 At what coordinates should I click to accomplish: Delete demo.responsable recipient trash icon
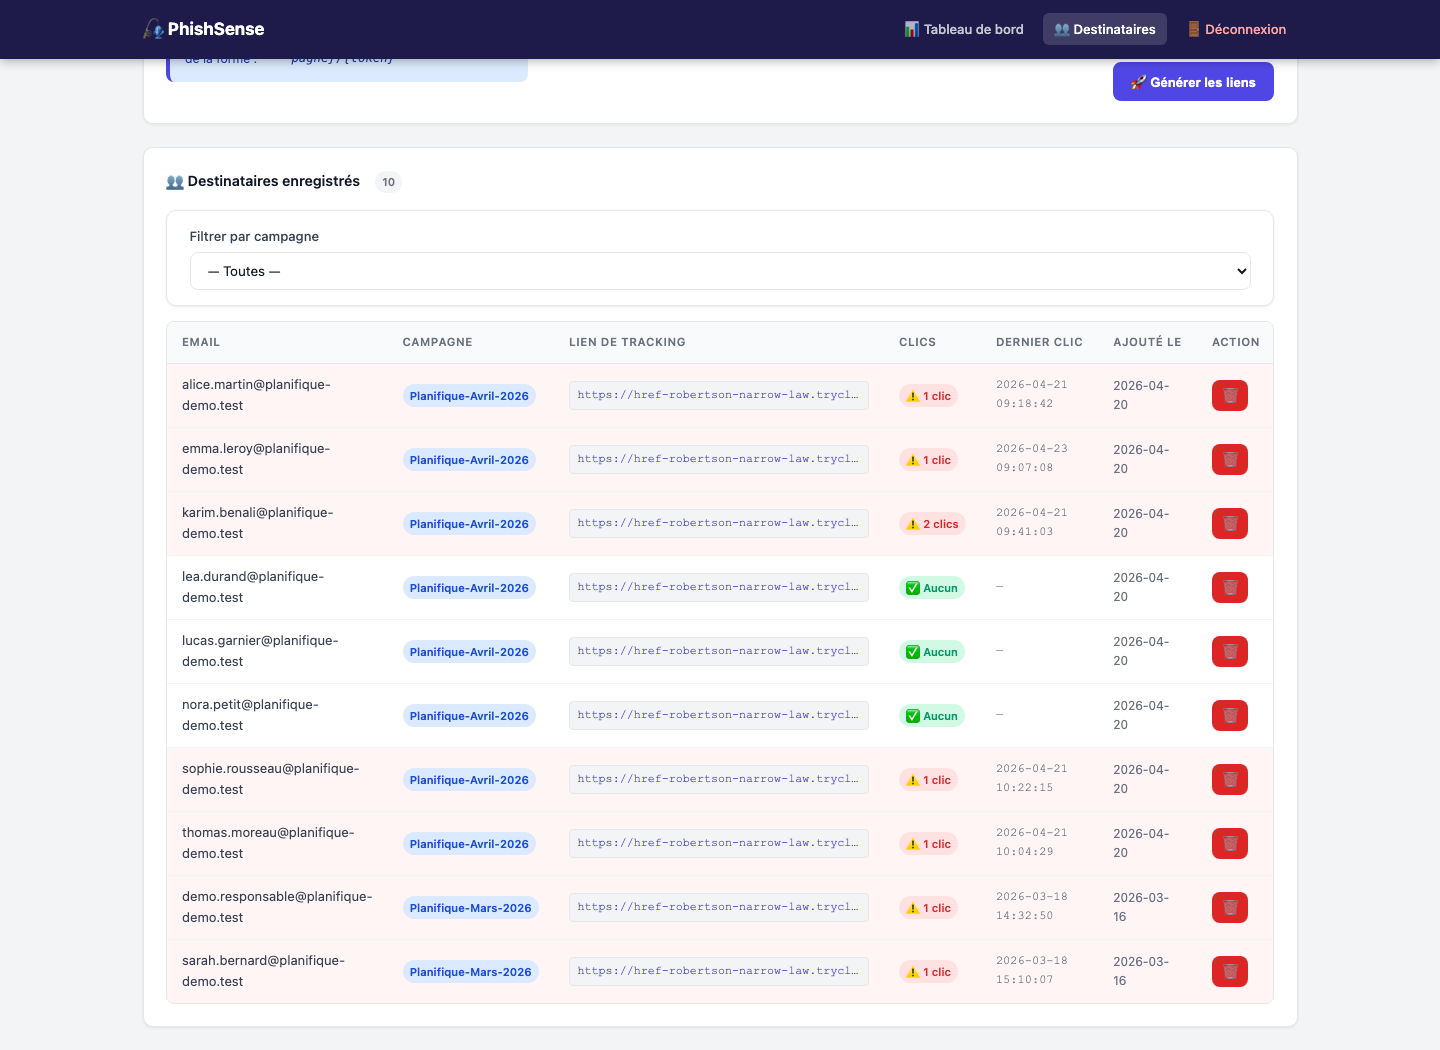(1229, 908)
